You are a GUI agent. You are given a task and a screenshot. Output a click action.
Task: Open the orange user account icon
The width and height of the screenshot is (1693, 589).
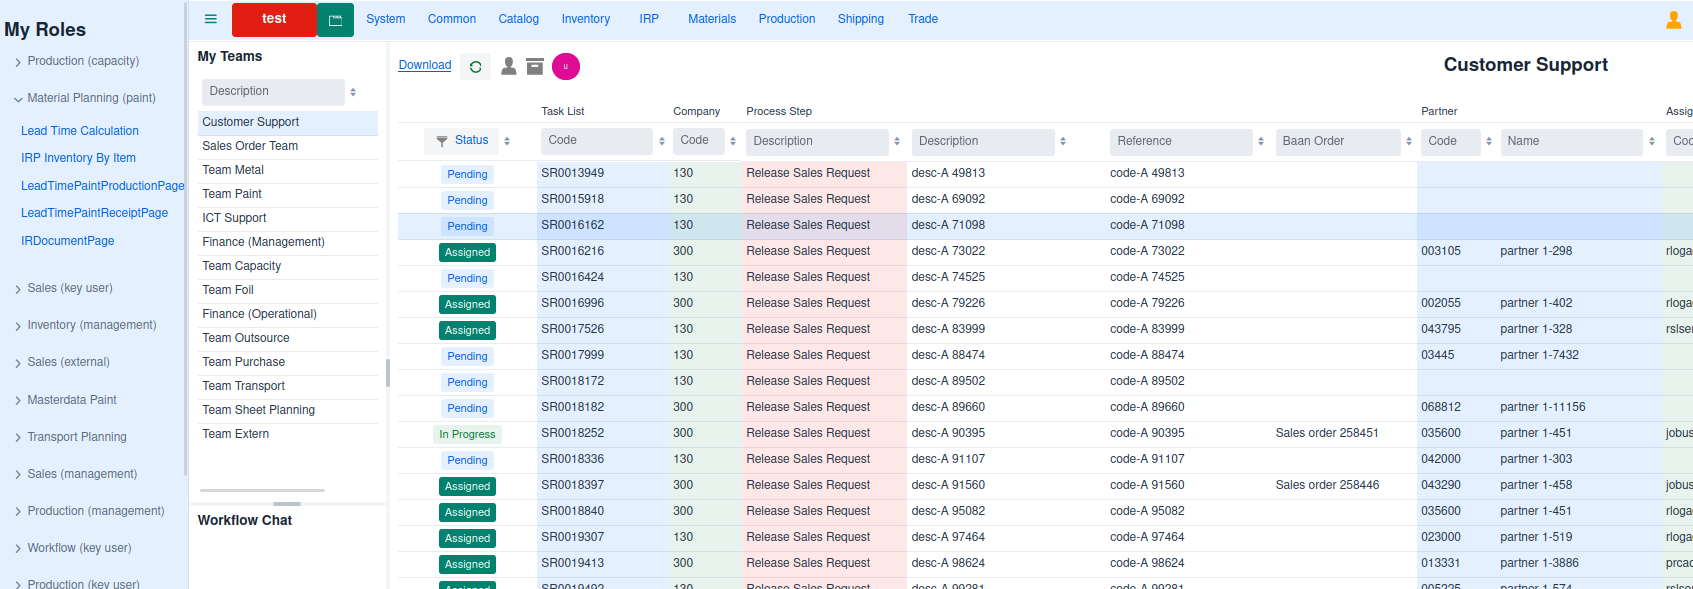pos(1673,20)
